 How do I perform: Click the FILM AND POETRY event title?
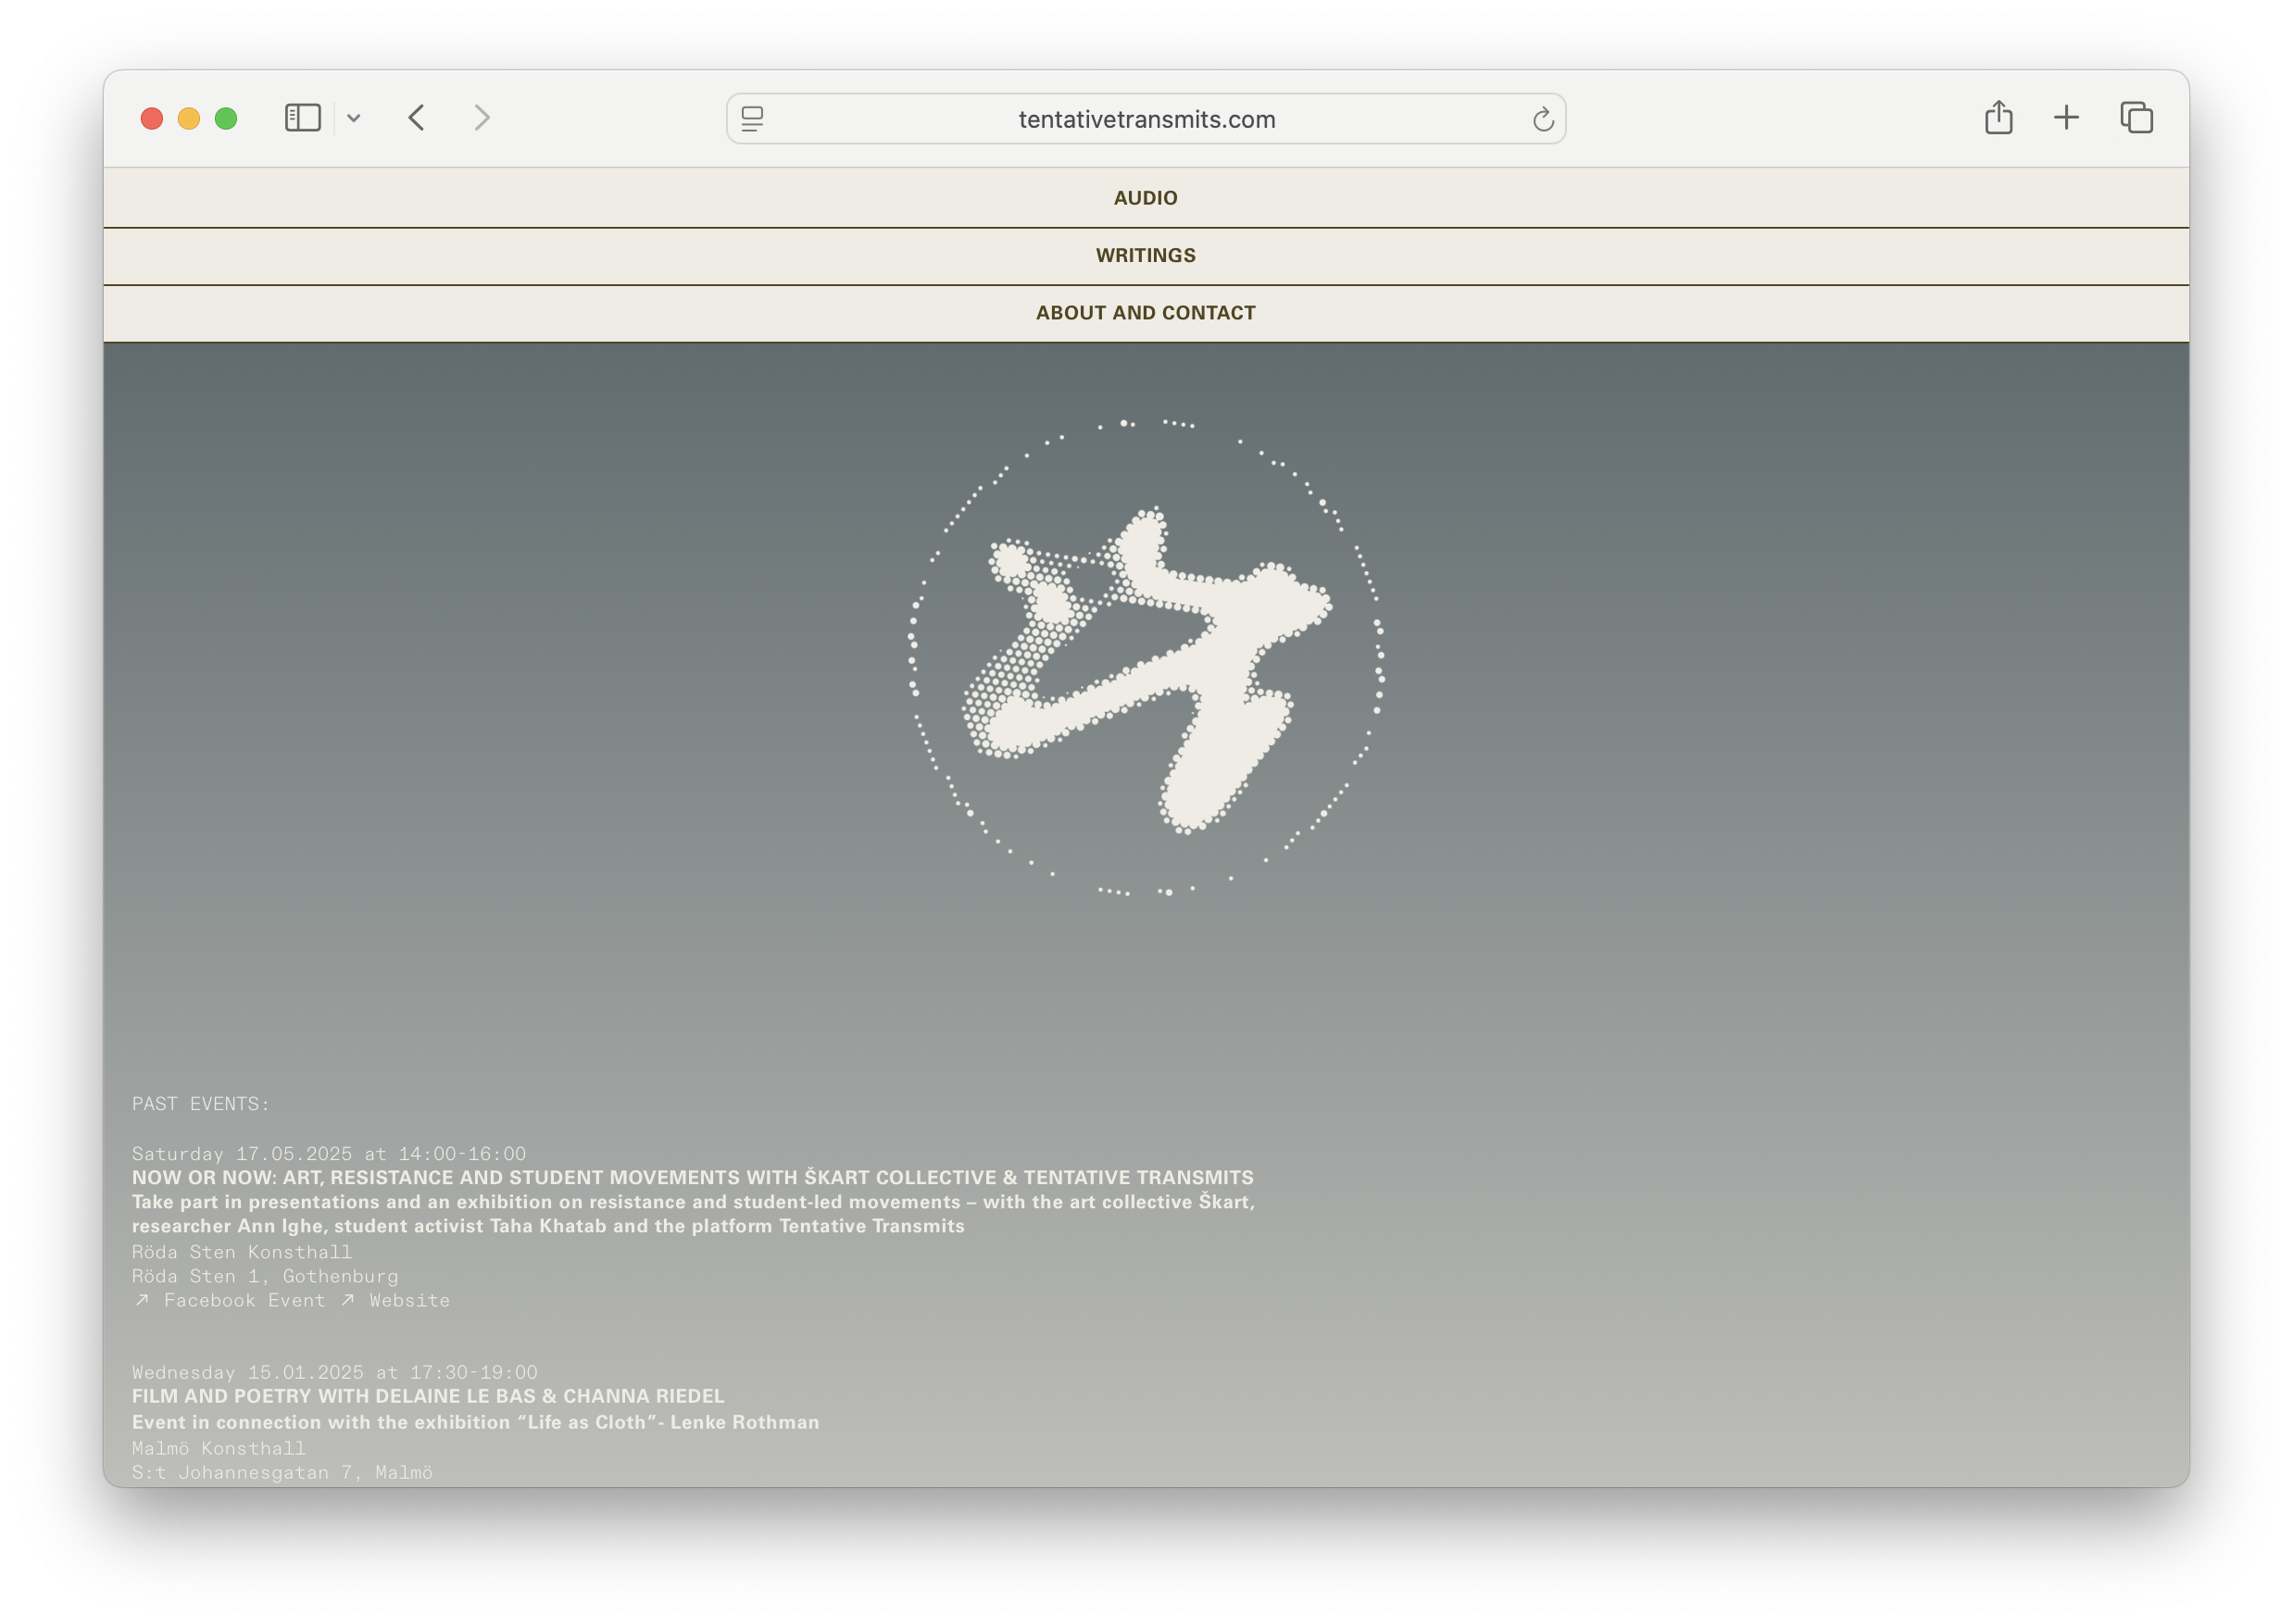click(x=428, y=1396)
